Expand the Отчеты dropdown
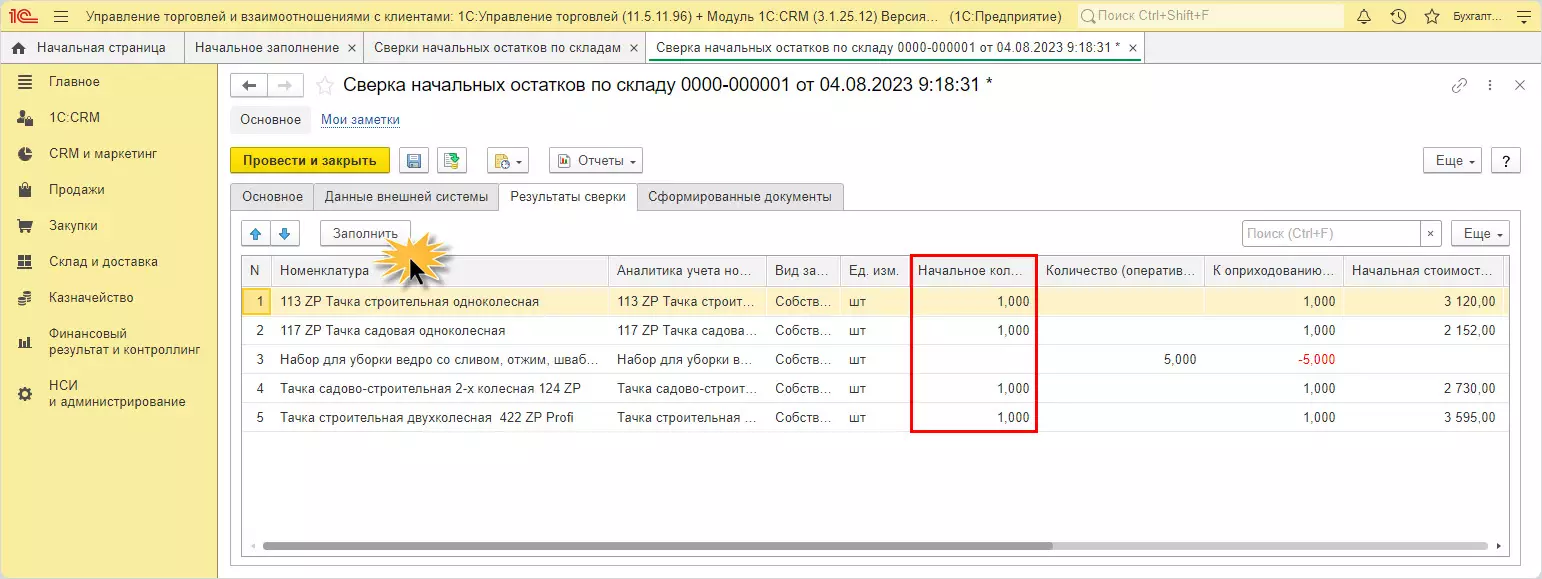This screenshot has width=1542, height=579. click(596, 160)
